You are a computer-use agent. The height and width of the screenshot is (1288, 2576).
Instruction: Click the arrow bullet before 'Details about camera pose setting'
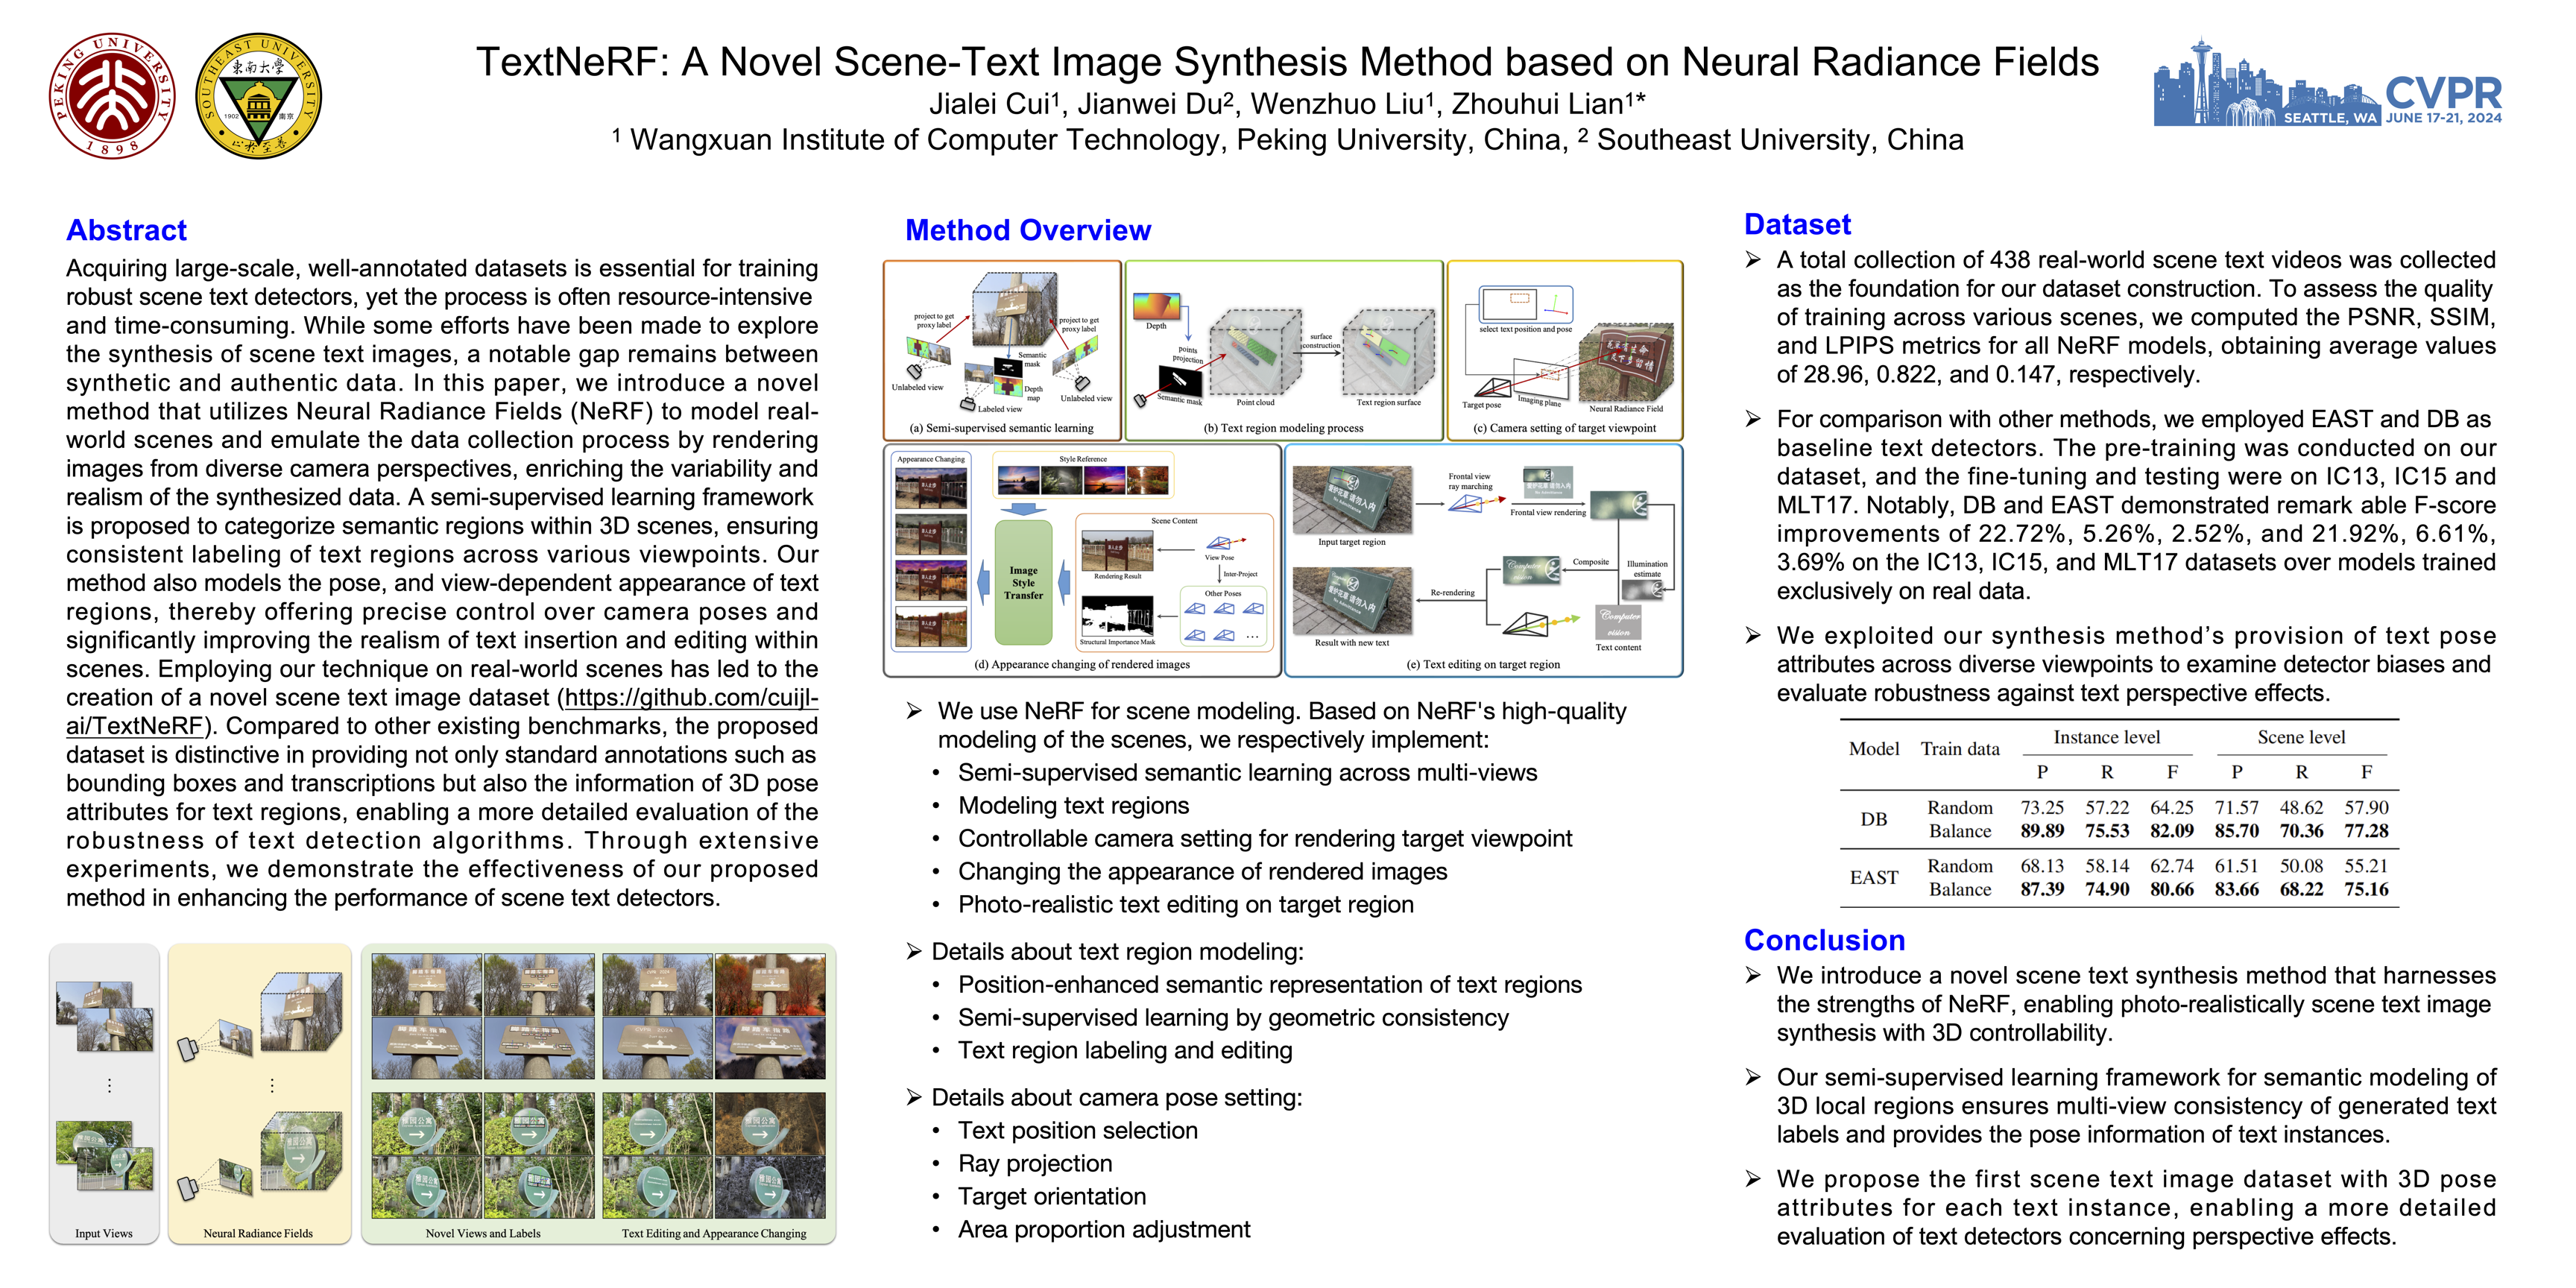[913, 1098]
